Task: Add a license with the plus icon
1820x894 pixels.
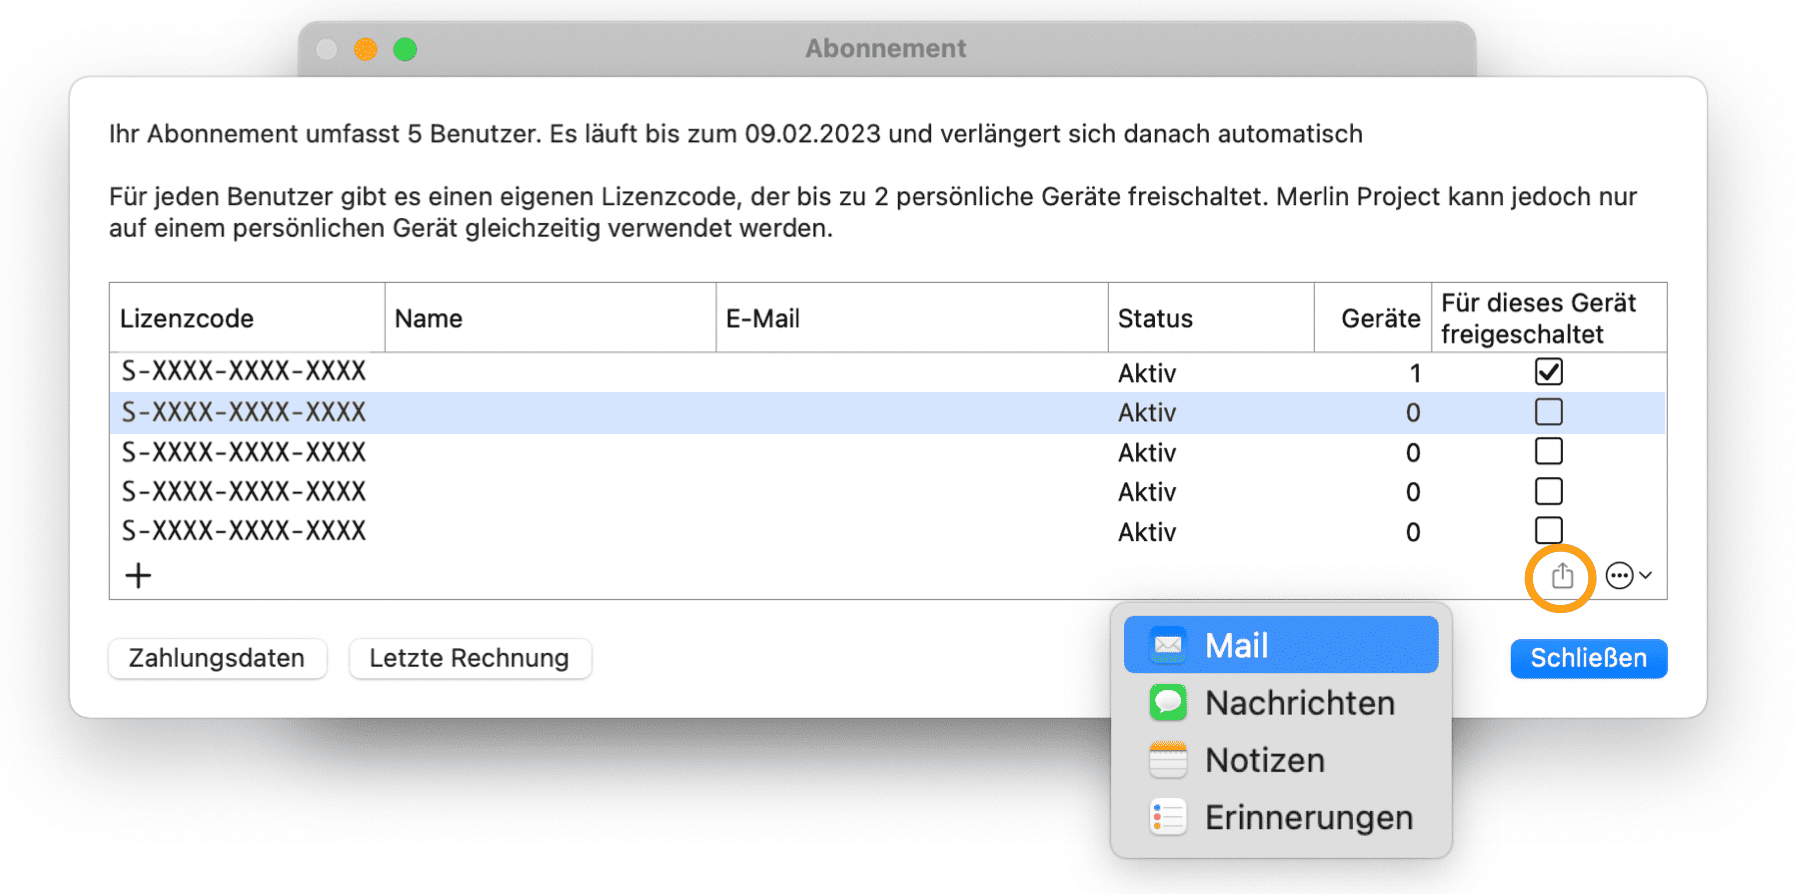Action: (x=138, y=576)
